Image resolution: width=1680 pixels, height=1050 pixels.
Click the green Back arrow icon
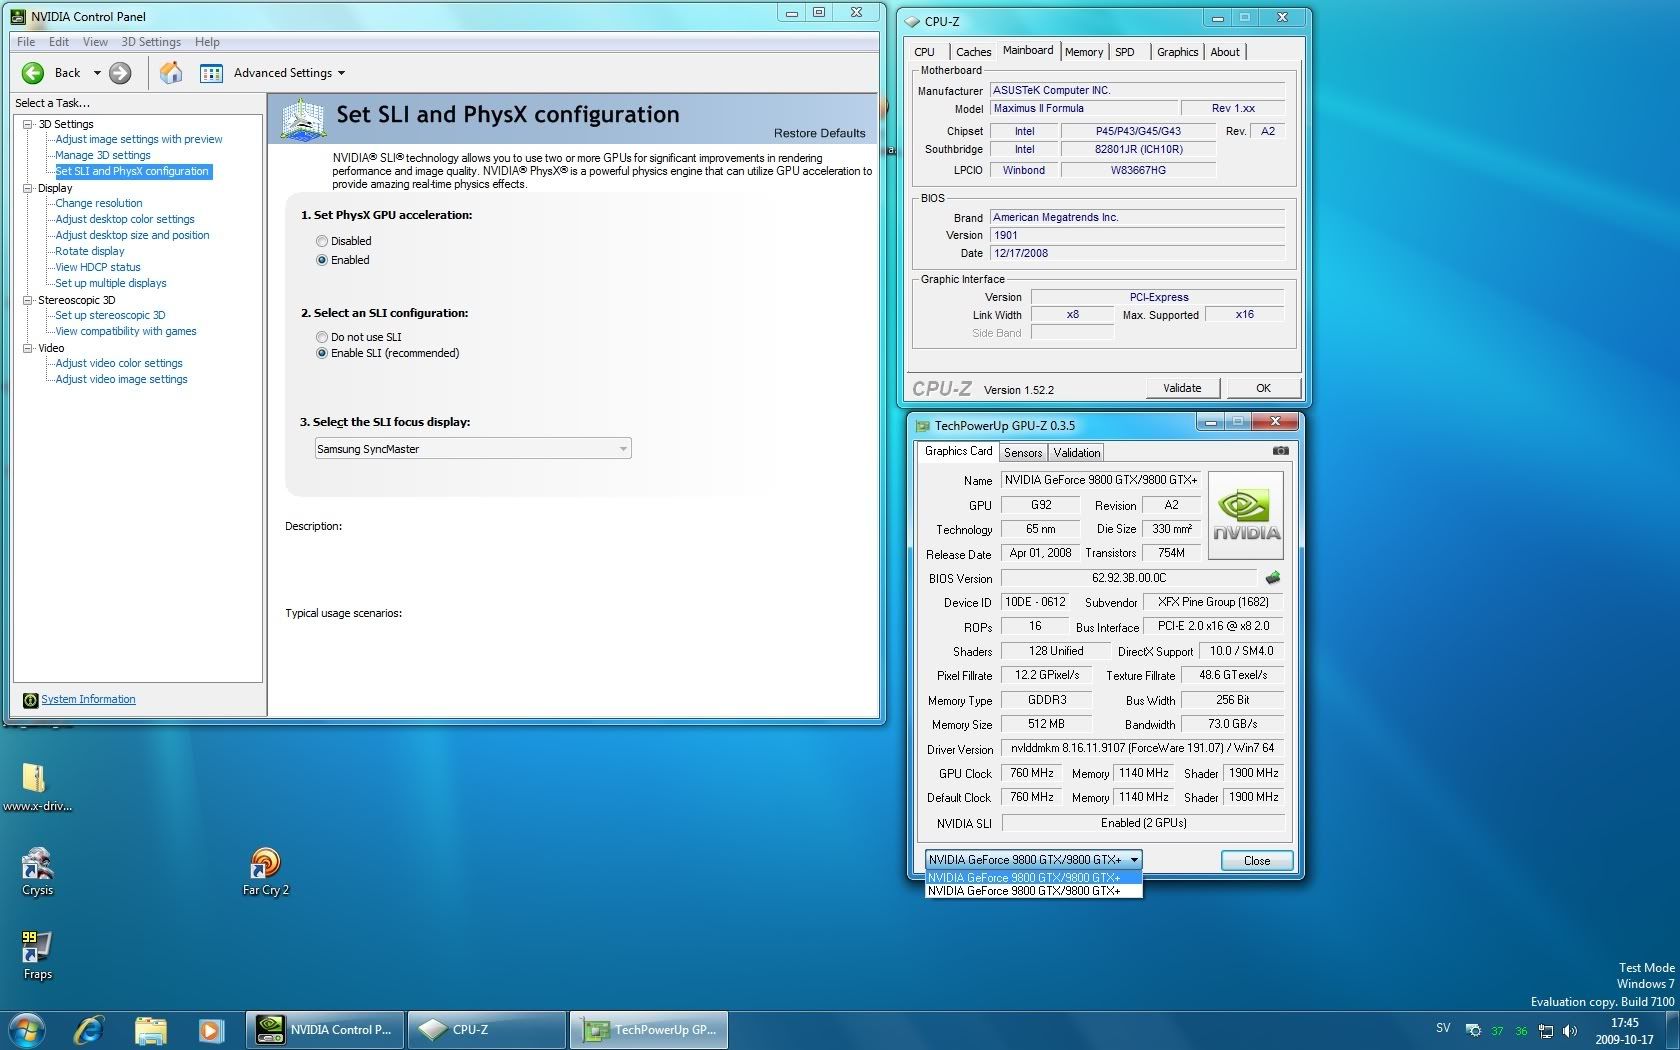[x=33, y=73]
